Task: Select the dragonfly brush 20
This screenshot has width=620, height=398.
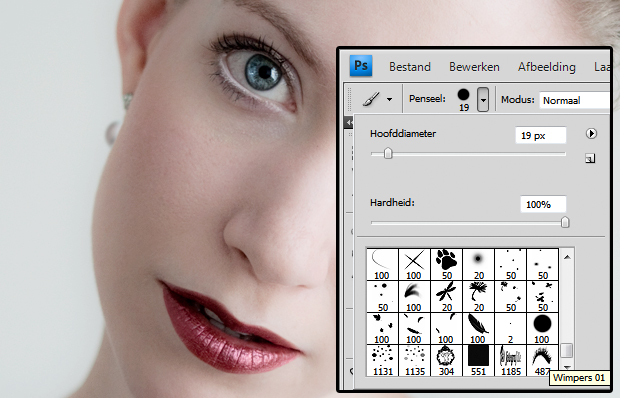Action: (446, 296)
